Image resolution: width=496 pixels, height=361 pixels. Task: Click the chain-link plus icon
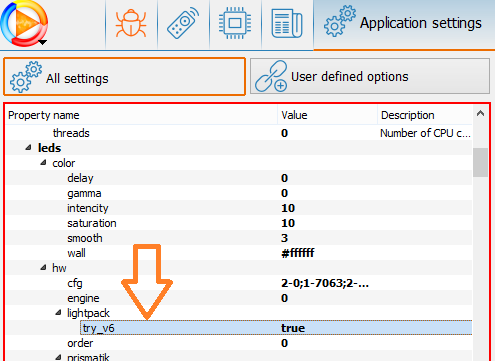tap(271, 76)
